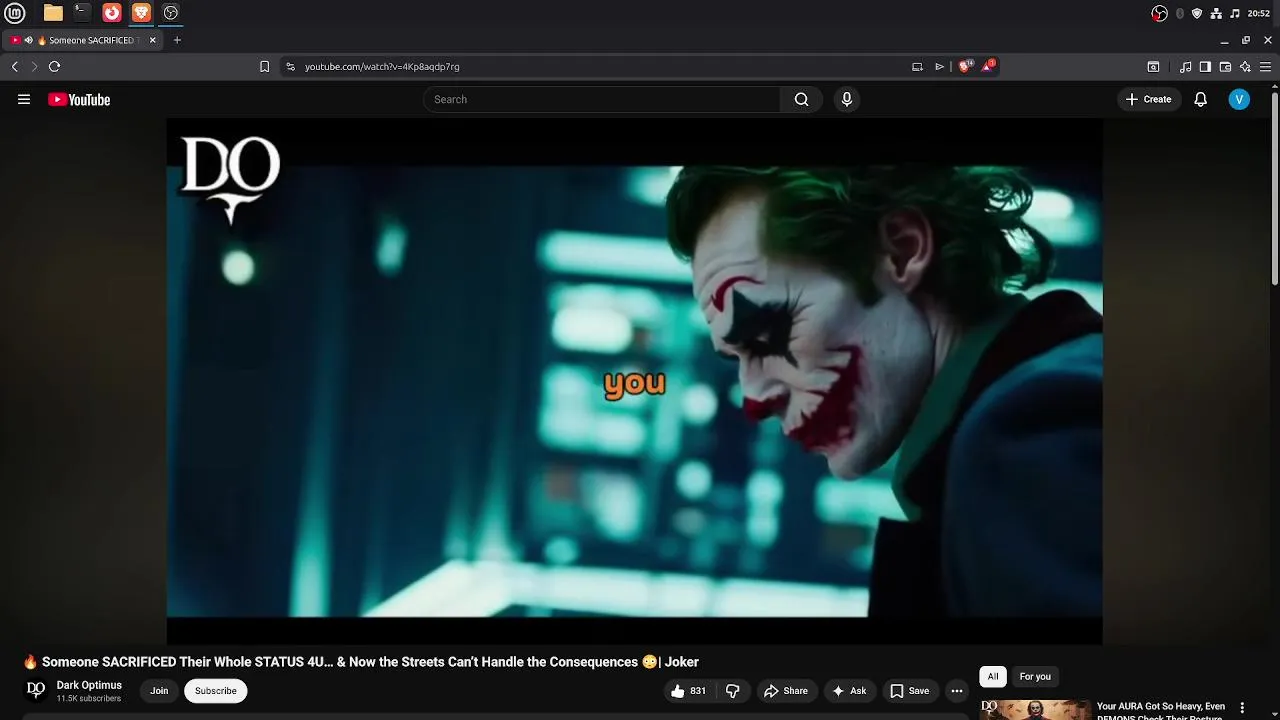The height and width of the screenshot is (720, 1280).
Task: Open the shield security tray icon
Action: tap(1197, 13)
